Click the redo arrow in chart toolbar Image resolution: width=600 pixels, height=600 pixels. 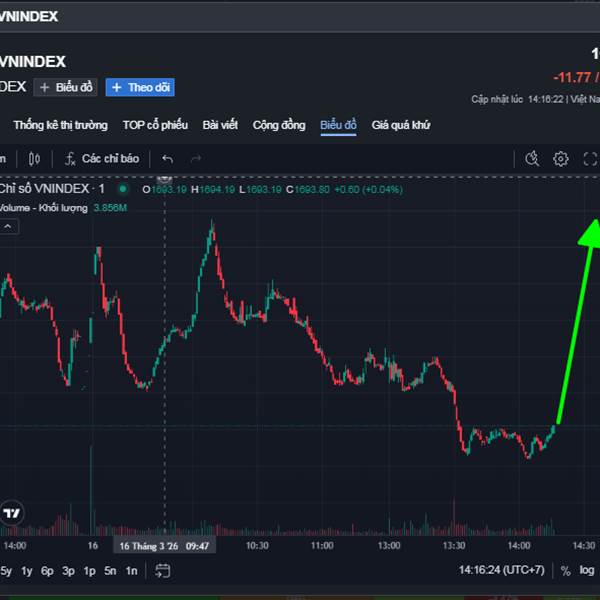[x=196, y=158]
